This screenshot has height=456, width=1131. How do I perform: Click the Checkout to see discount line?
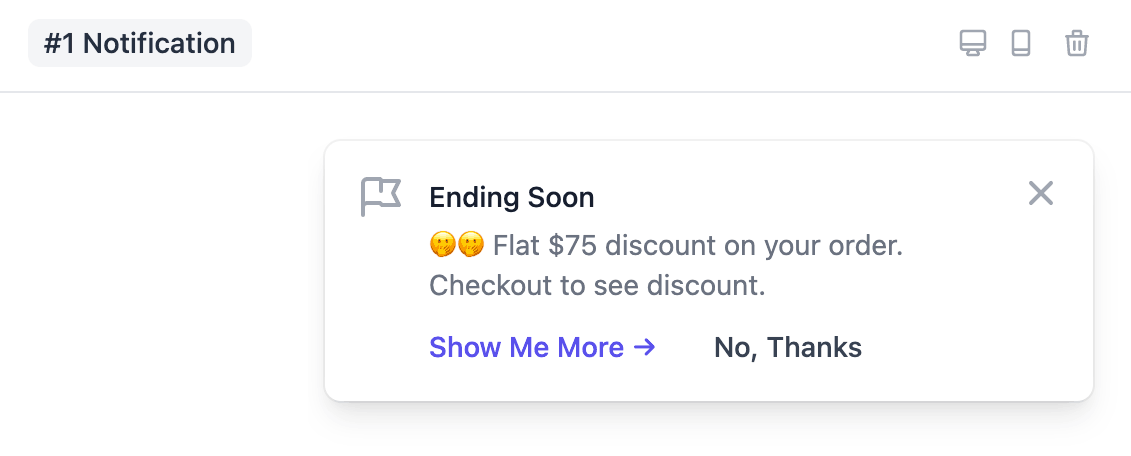point(597,286)
